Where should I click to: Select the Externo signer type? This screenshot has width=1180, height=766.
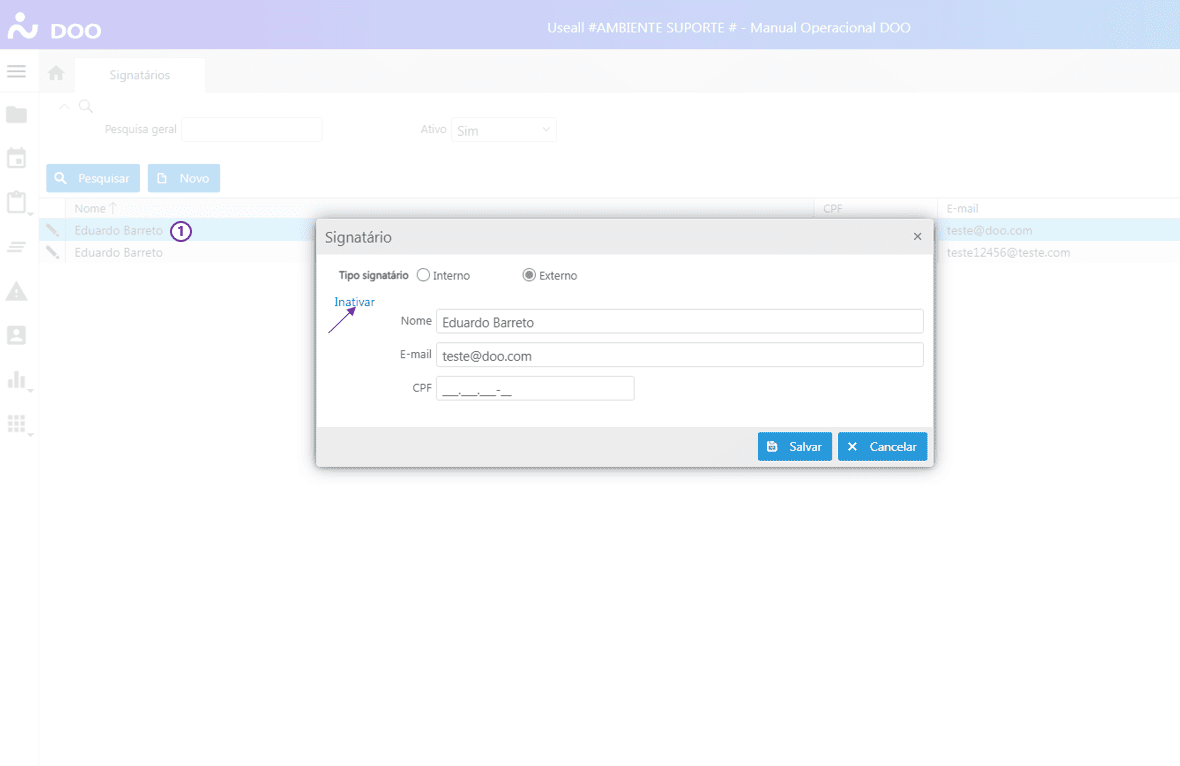tap(529, 275)
